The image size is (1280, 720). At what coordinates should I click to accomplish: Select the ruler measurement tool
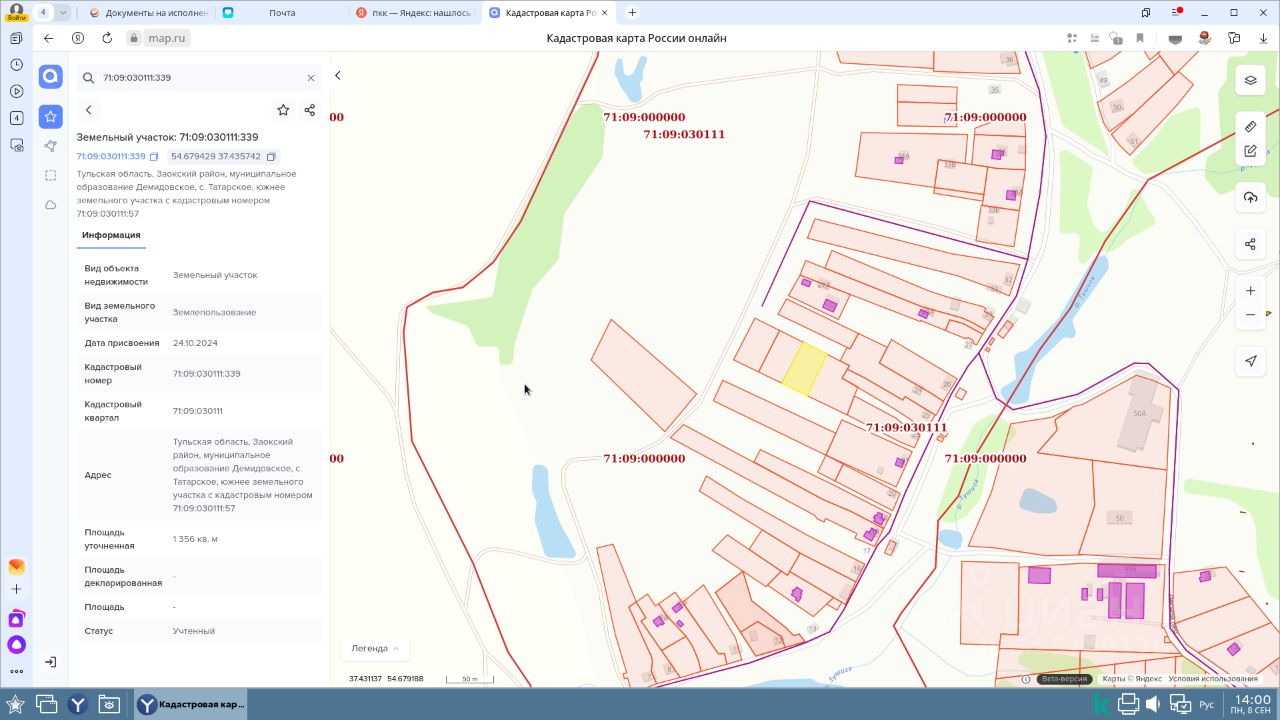1250,127
